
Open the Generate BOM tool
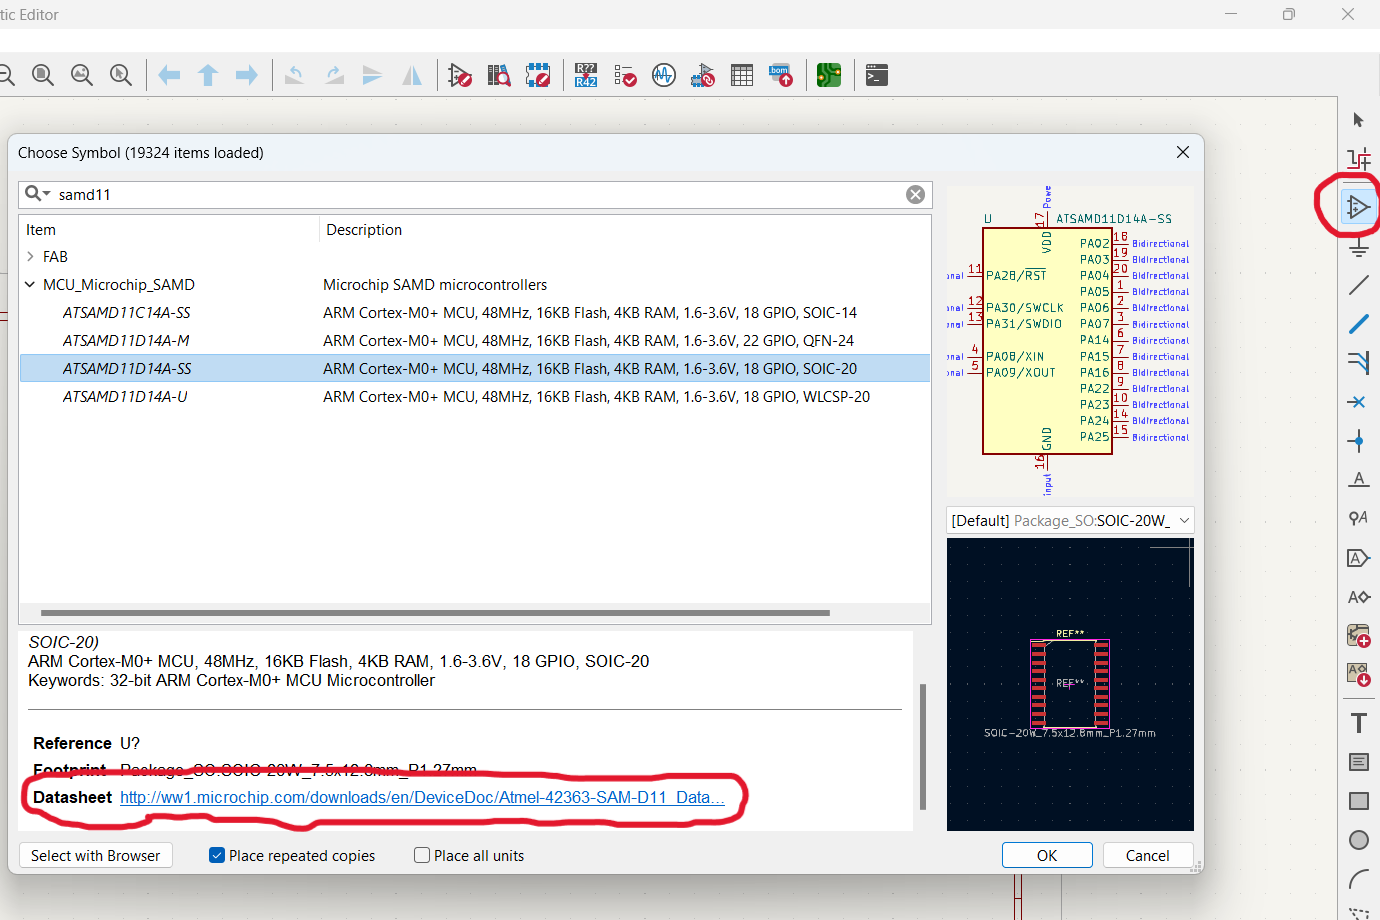tap(781, 74)
